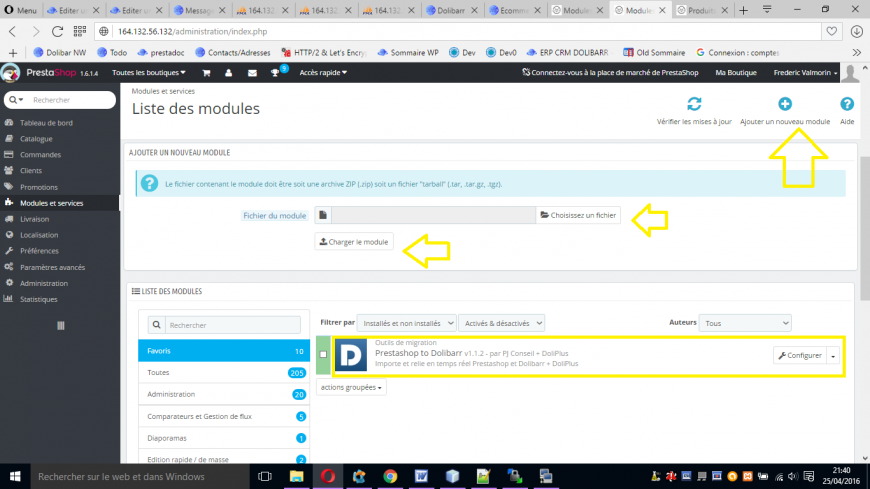This screenshot has height=489, width=870.
Task: Select the Toutes category
Action: (x=224, y=372)
